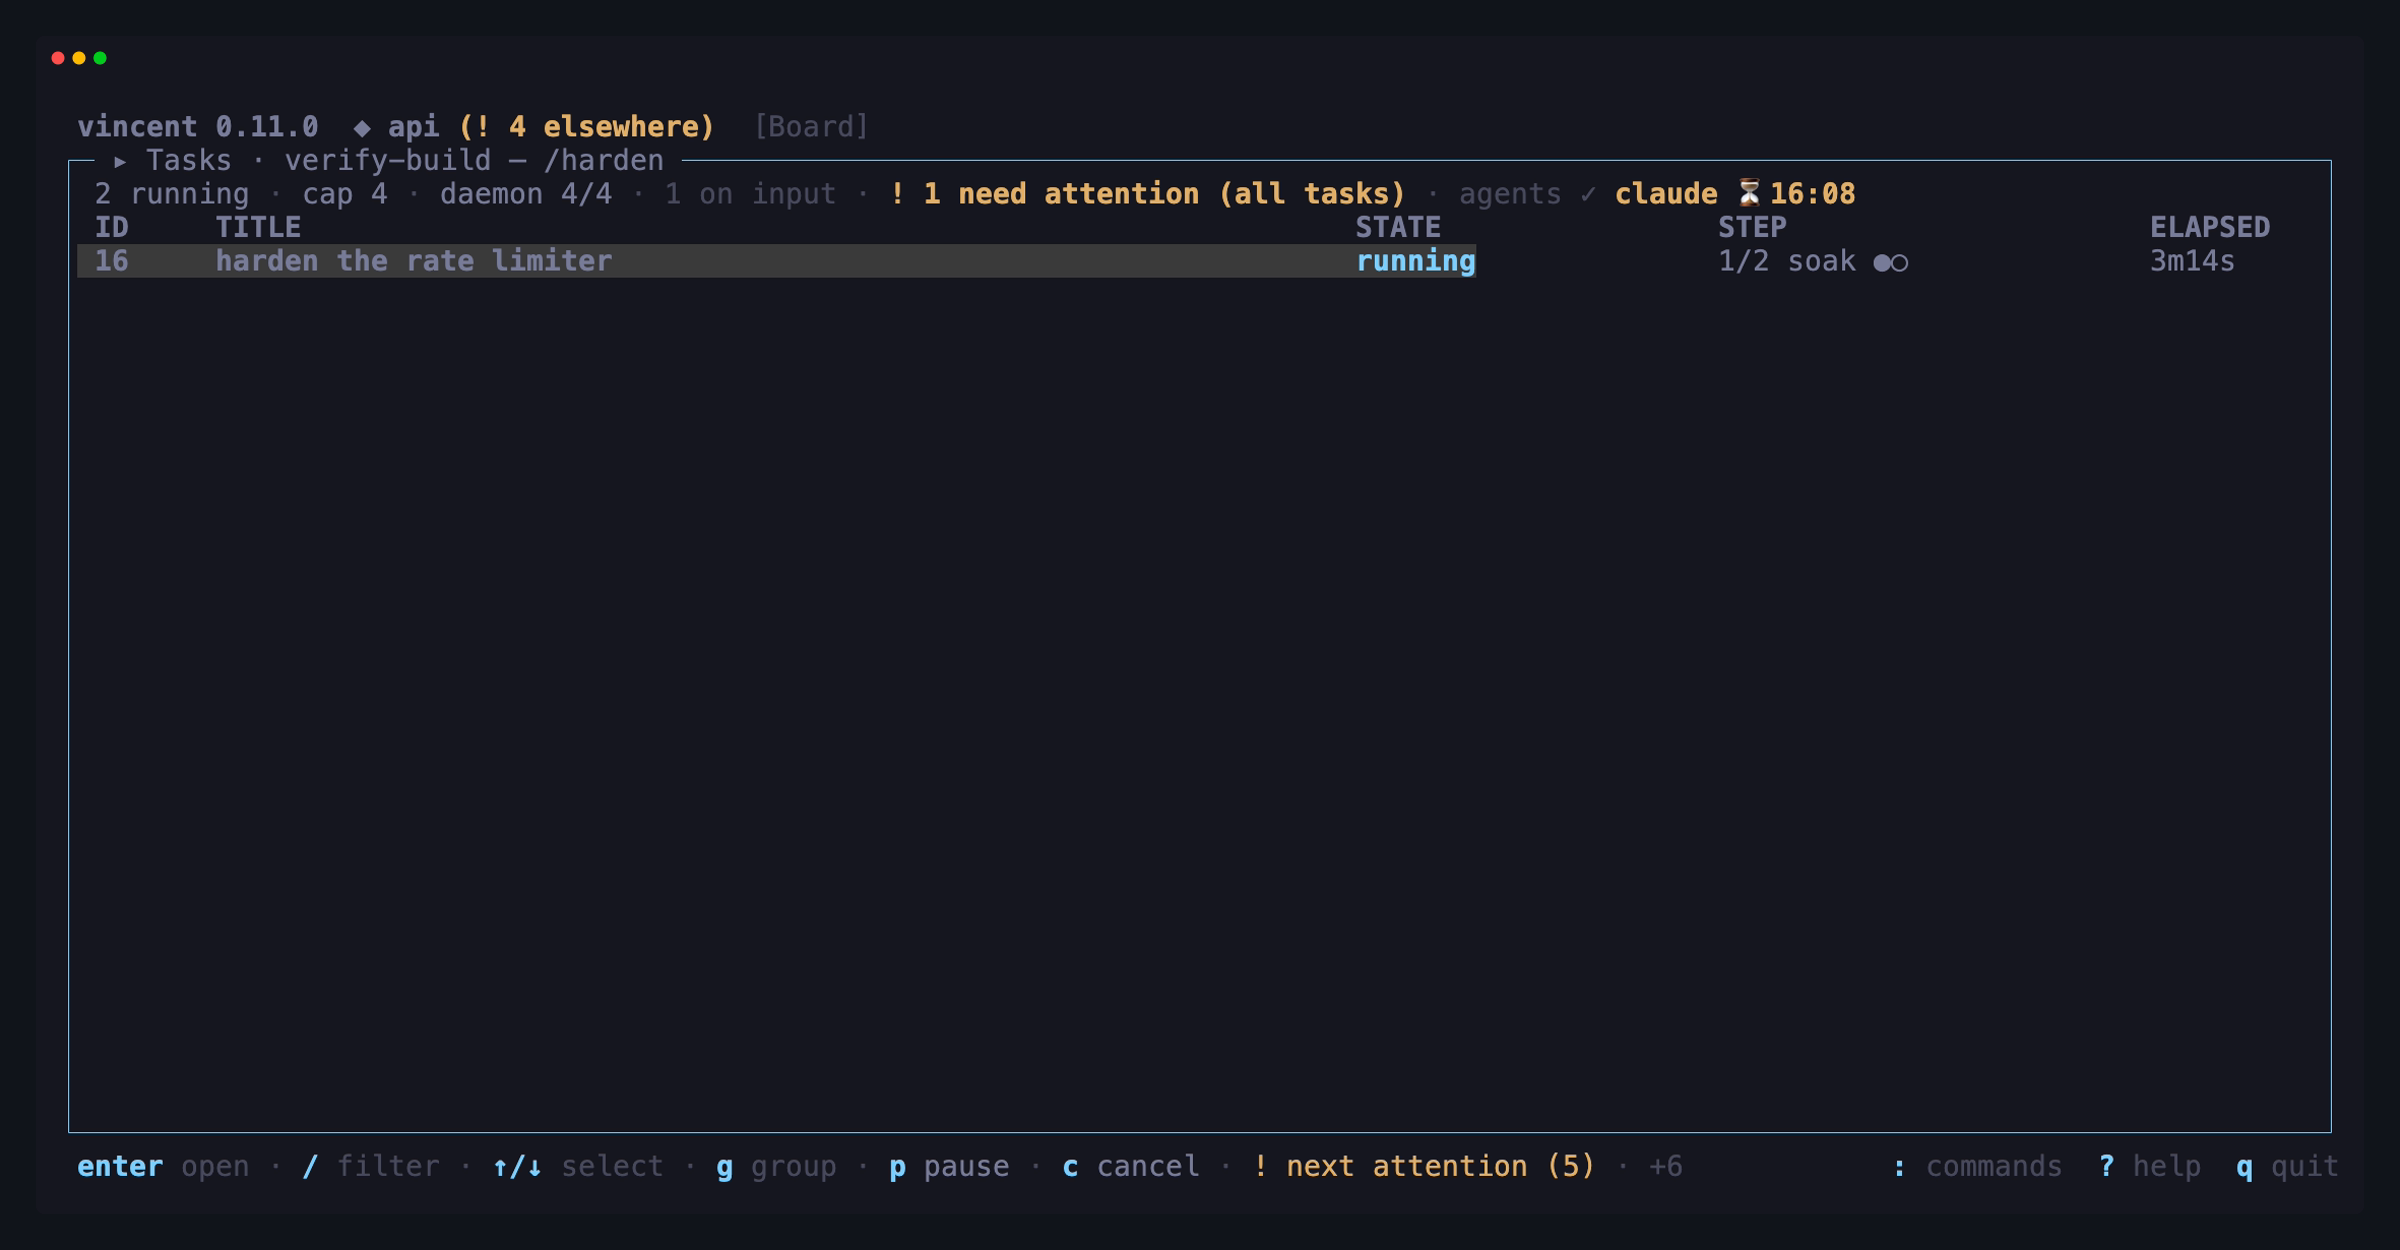Click '! 1 need attention (all tasks)'
Screen dimensions: 2400x1250
tap(1147, 194)
